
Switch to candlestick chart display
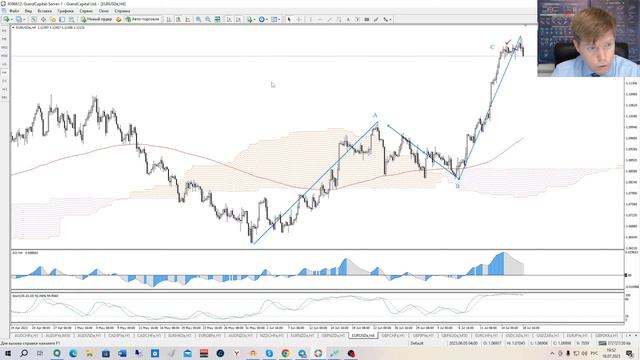(178, 19)
